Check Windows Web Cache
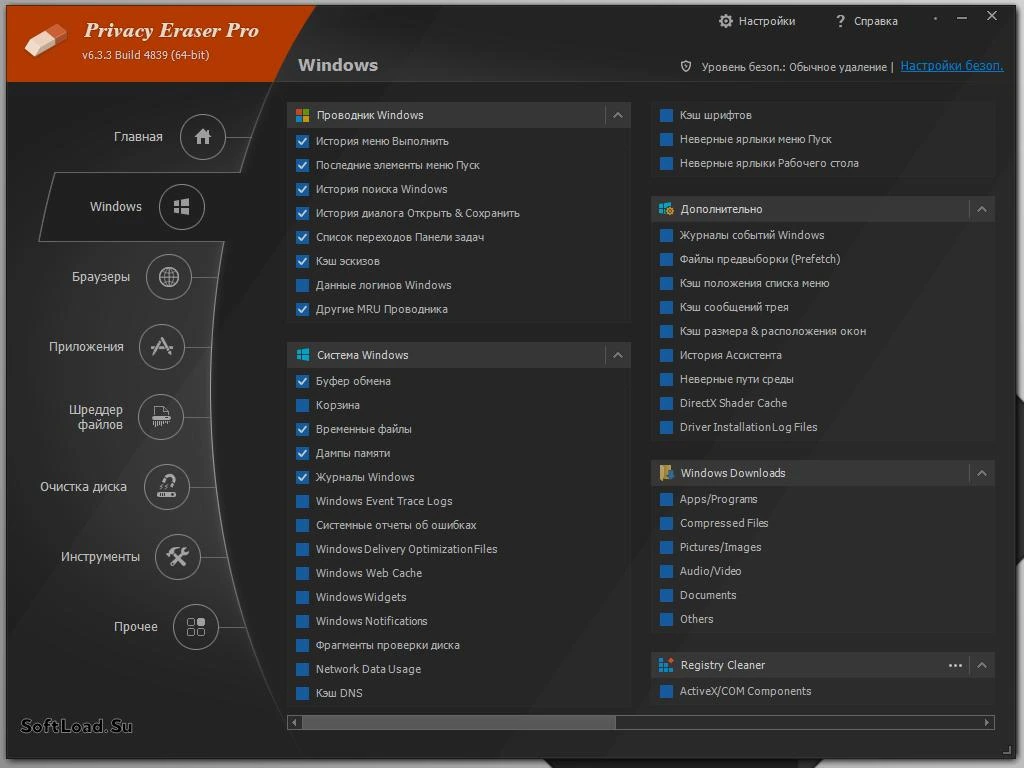 pyautogui.click(x=302, y=573)
